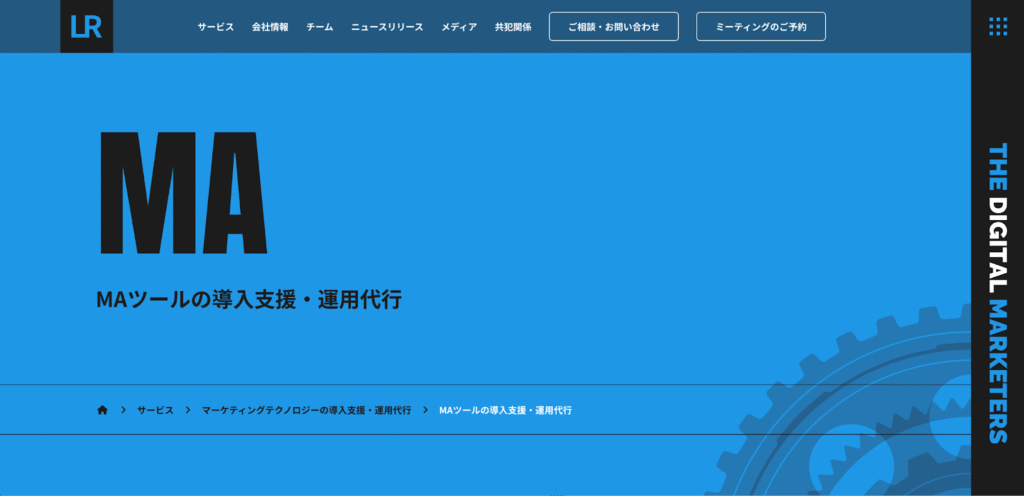The image size is (1024, 496).
Task: Click the chevron before MAツール breadcrumb
Action: coord(425,410)
